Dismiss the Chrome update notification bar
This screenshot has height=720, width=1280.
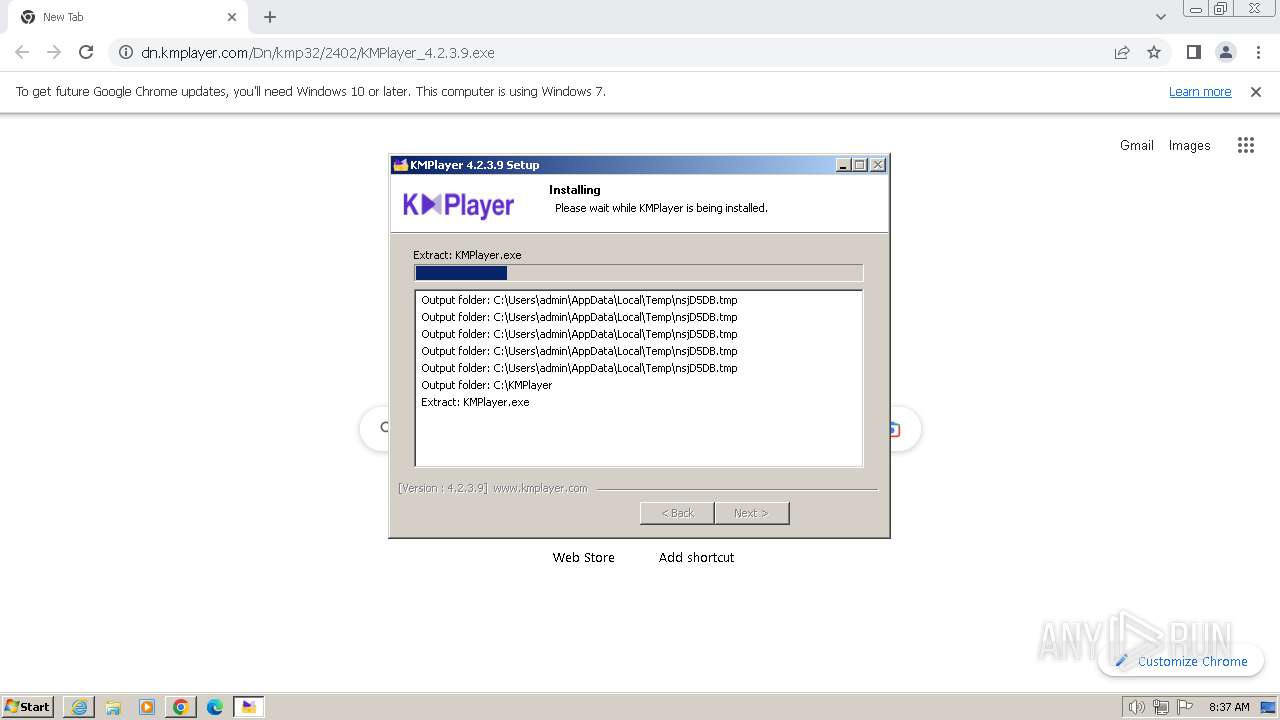tap(1256, 91)
